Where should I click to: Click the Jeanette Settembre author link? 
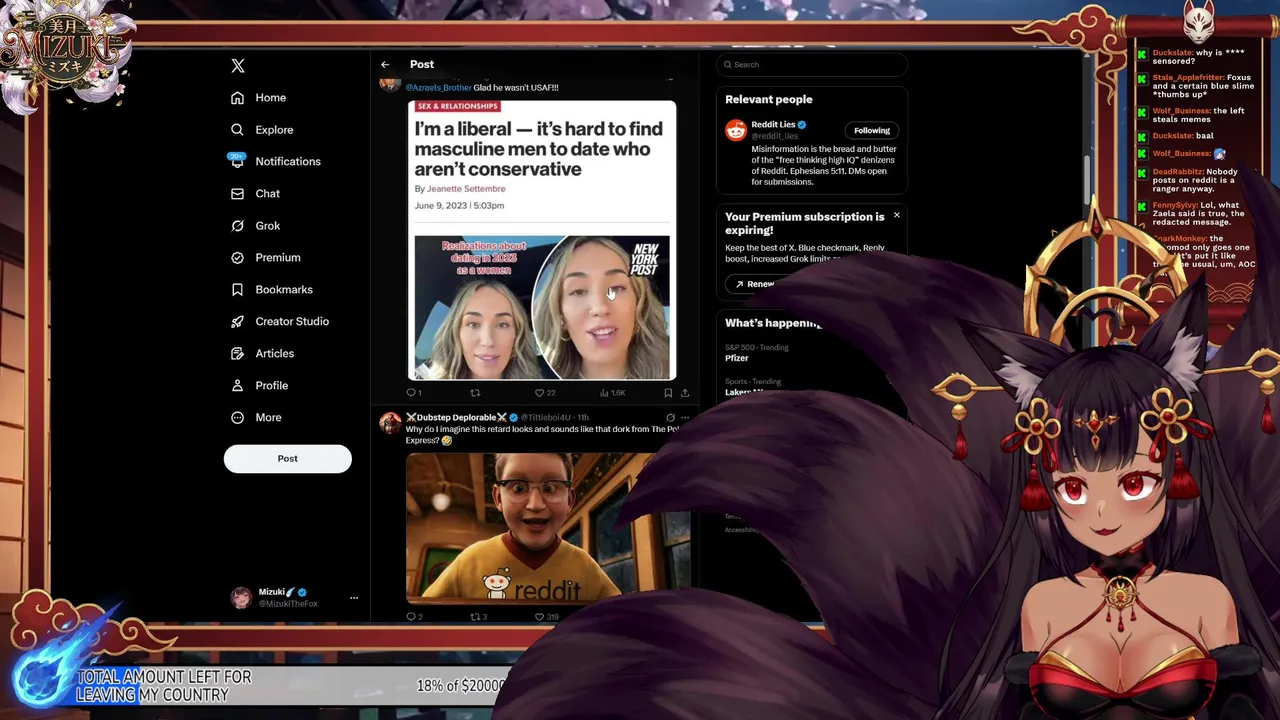(466, 189)
